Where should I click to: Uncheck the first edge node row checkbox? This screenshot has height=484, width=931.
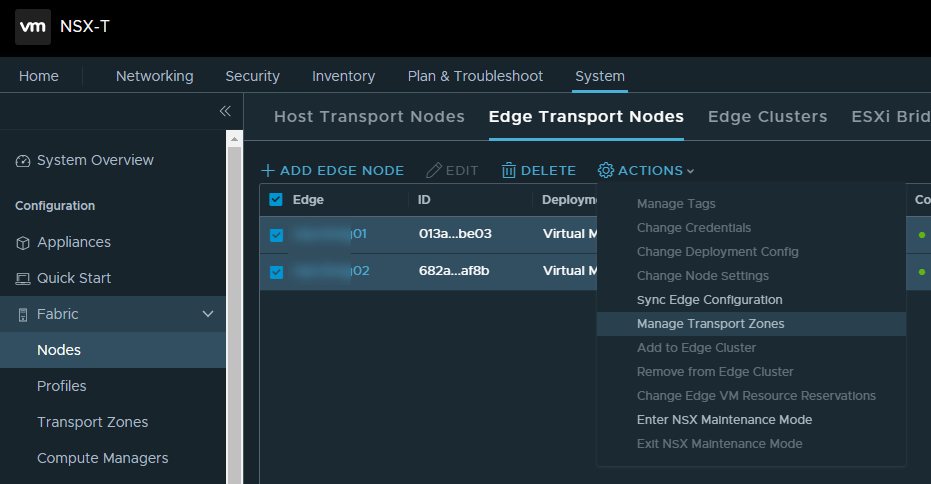(x=276, y=235)
